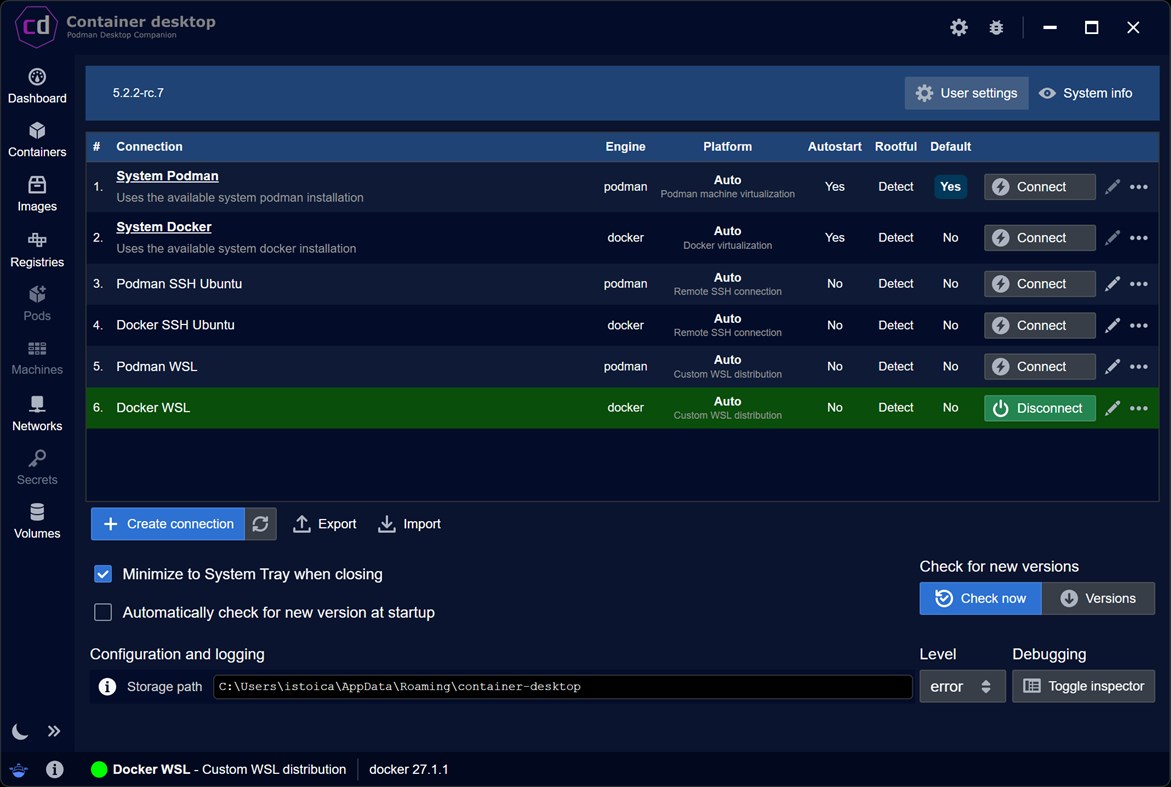This screenshot has height=787, width=1171.
Task: Open the Secrets sidebar section
Action: point(37,467)
